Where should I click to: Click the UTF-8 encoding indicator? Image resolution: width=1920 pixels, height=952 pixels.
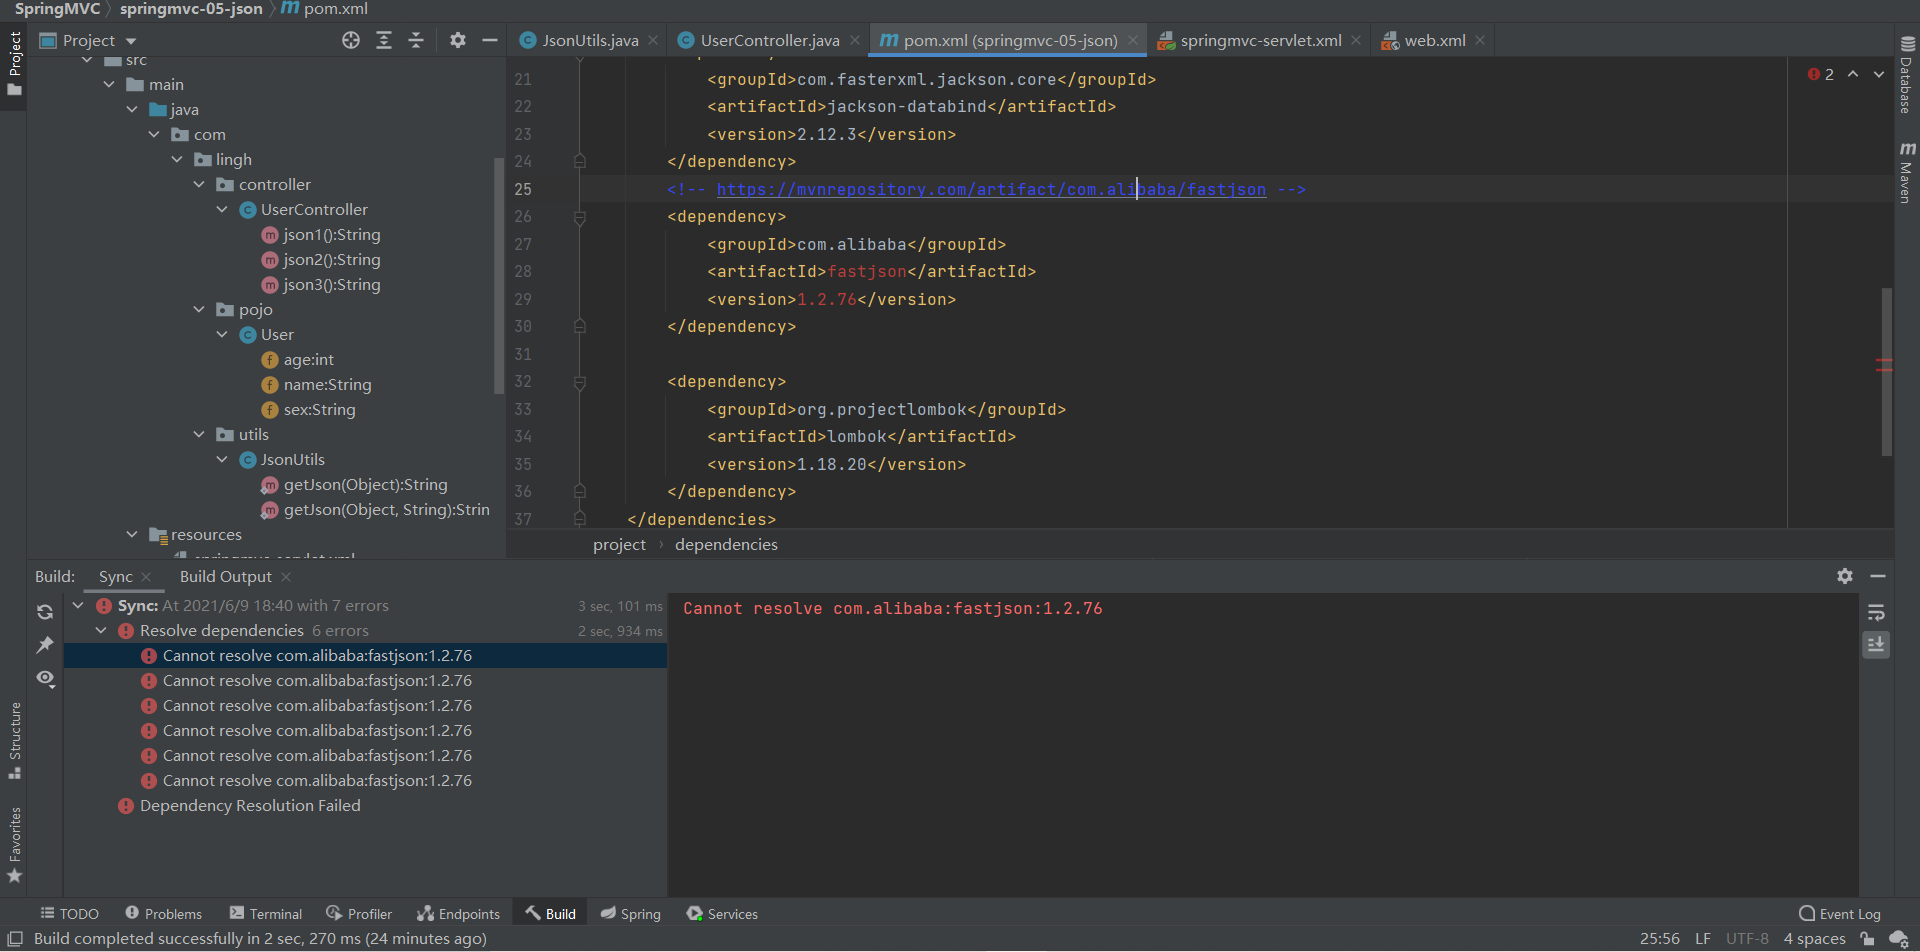coord(1747,938)
